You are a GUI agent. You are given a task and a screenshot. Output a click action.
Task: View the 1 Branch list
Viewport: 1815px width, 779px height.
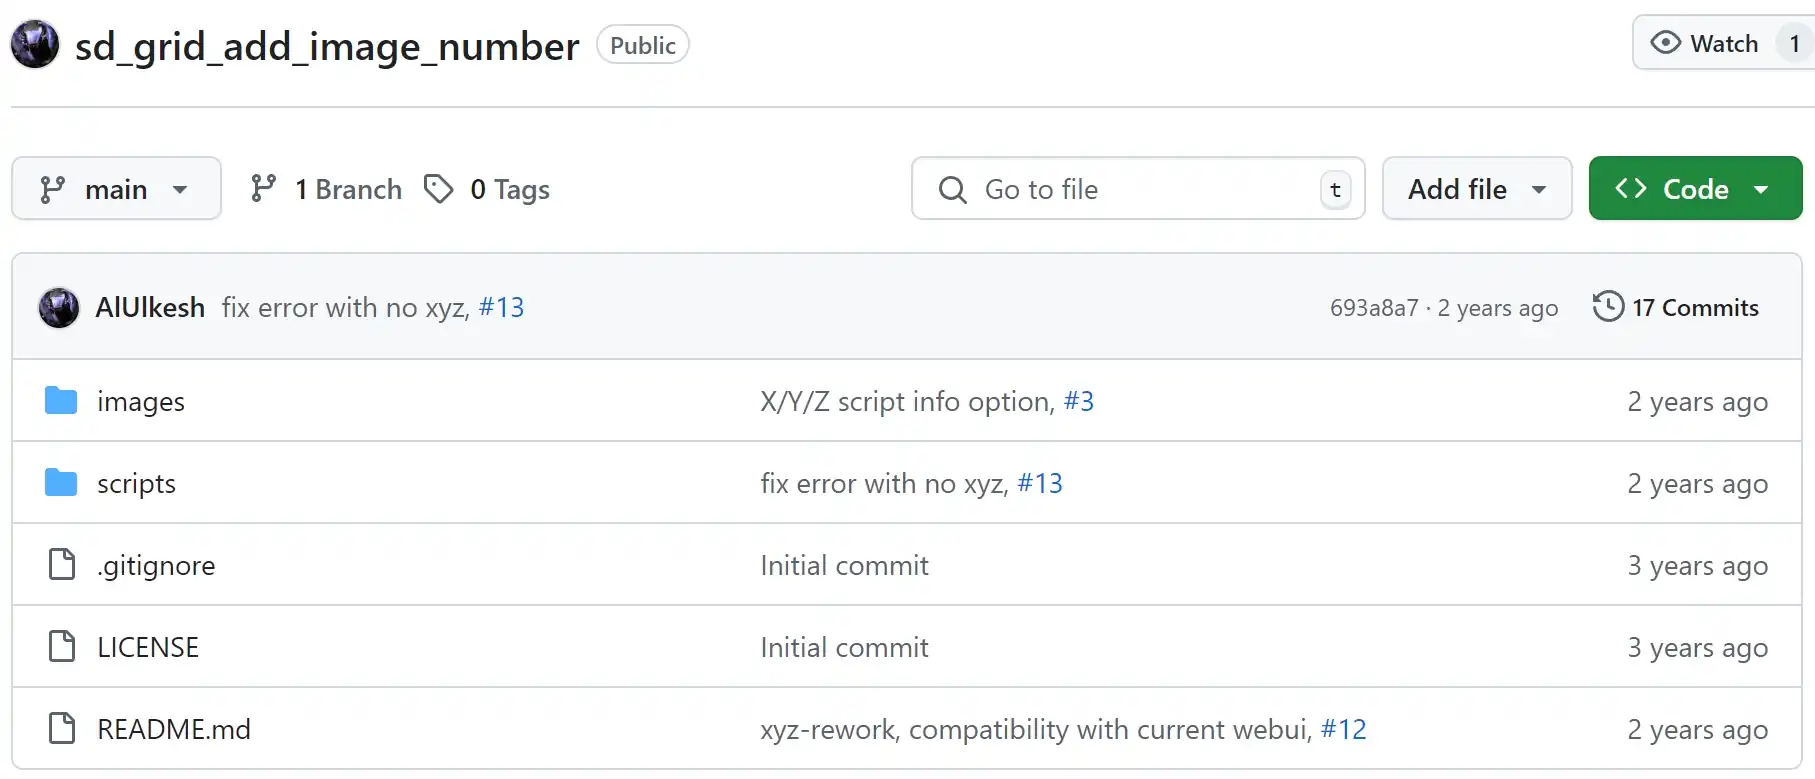(326, 189)
